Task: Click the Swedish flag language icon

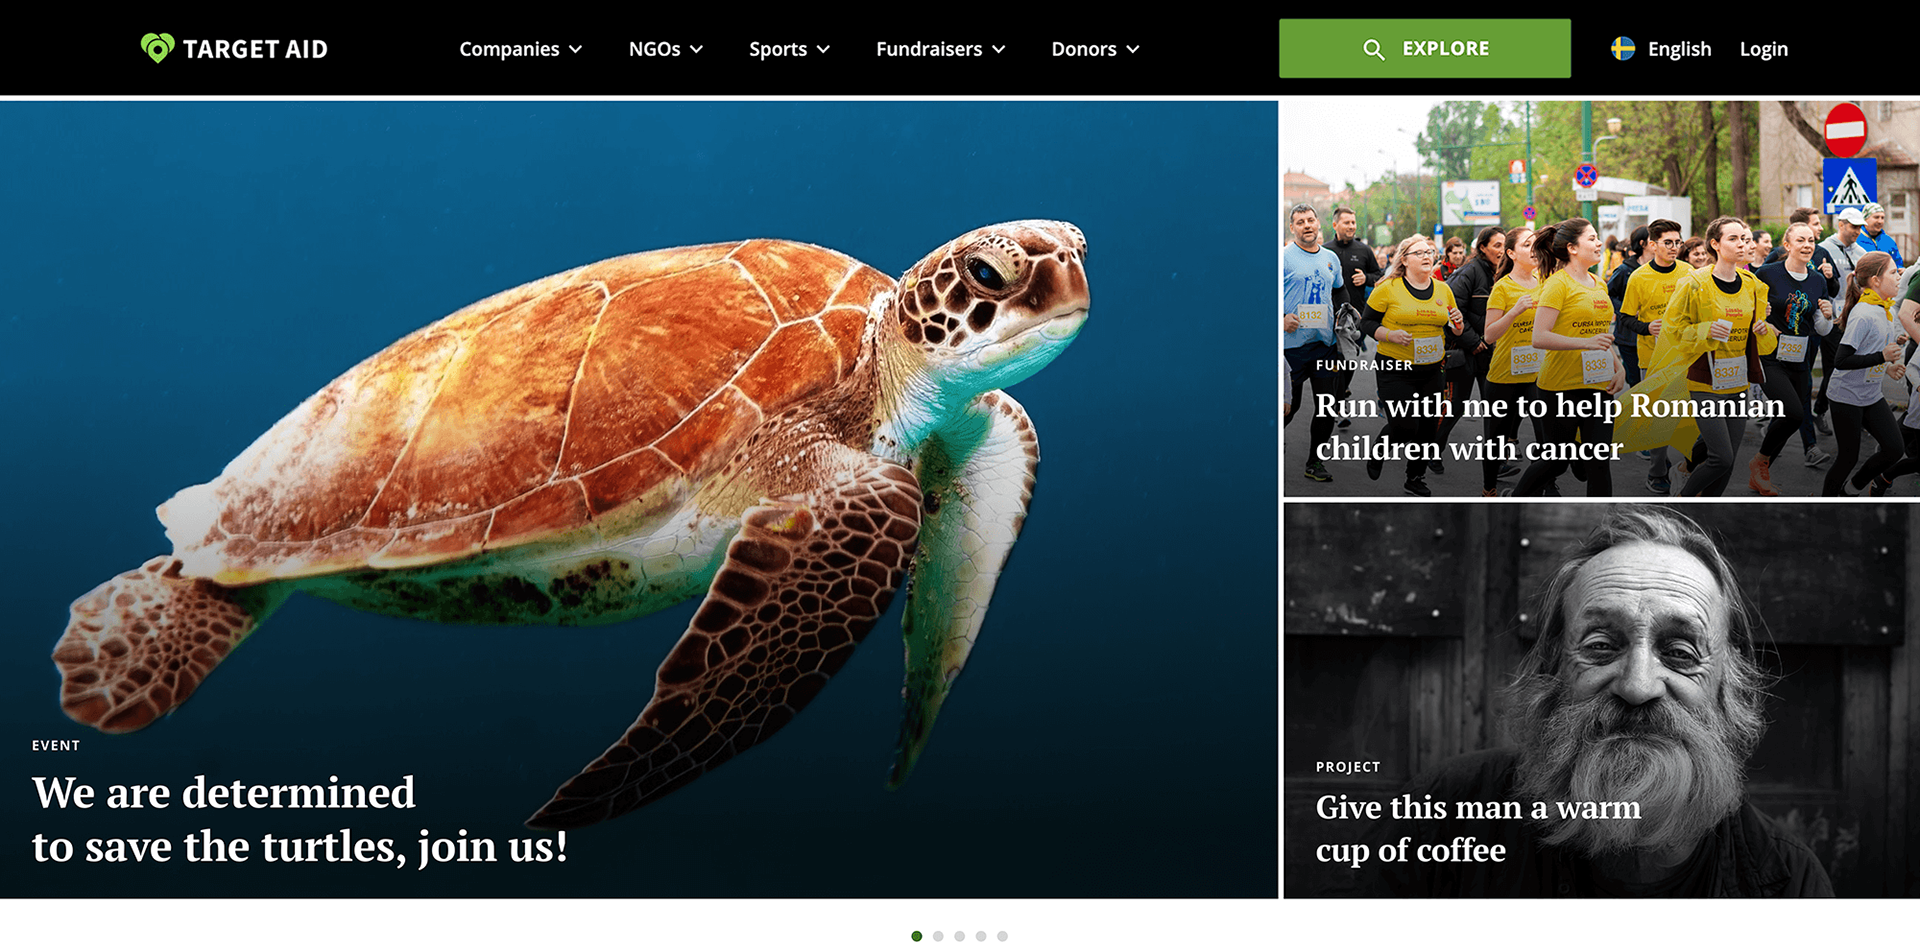Action: 1623,48
